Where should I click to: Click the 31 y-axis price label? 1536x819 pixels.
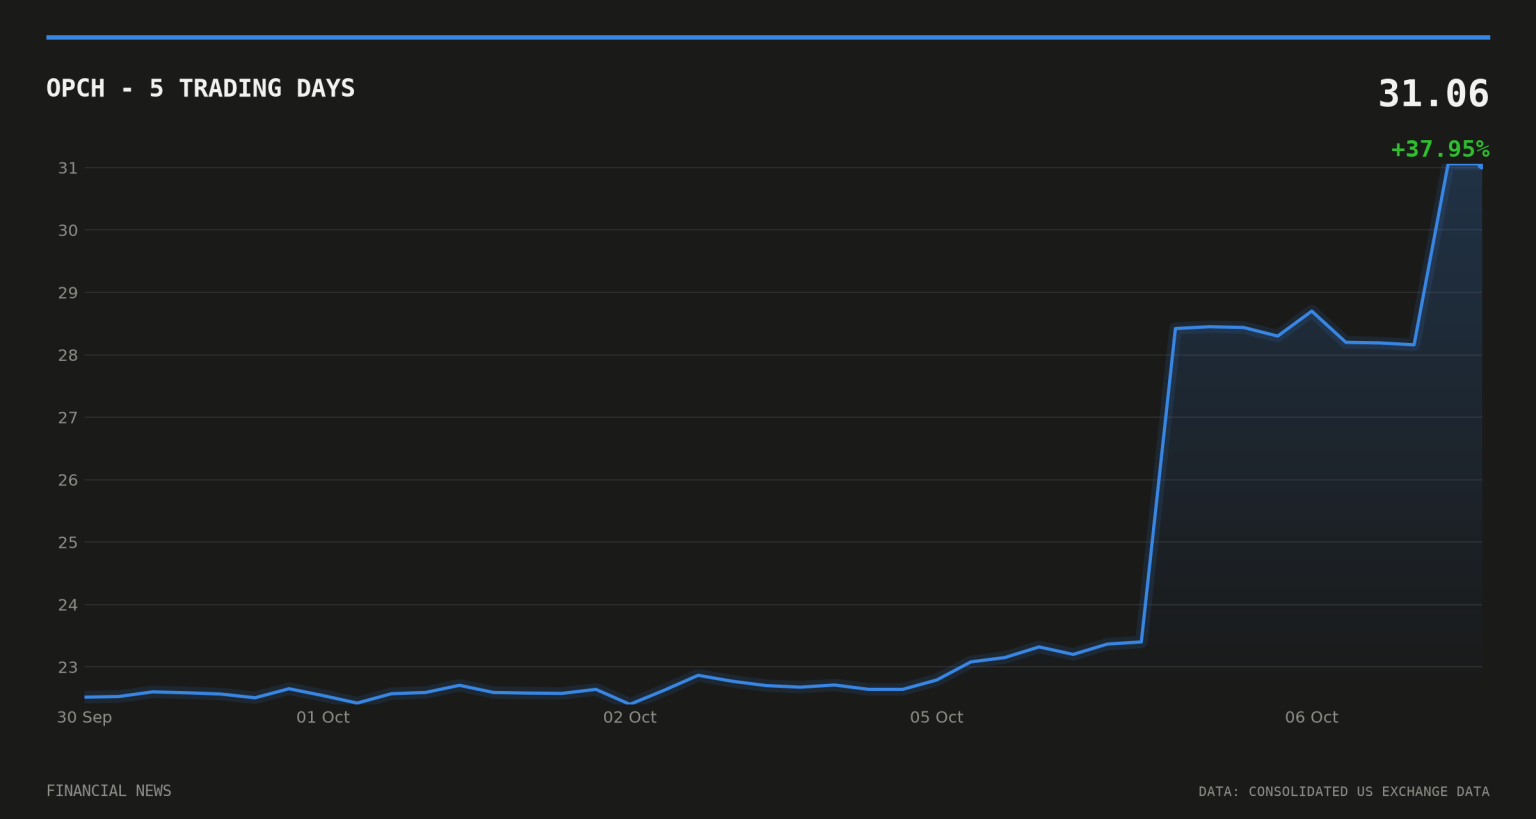(67, 168)
